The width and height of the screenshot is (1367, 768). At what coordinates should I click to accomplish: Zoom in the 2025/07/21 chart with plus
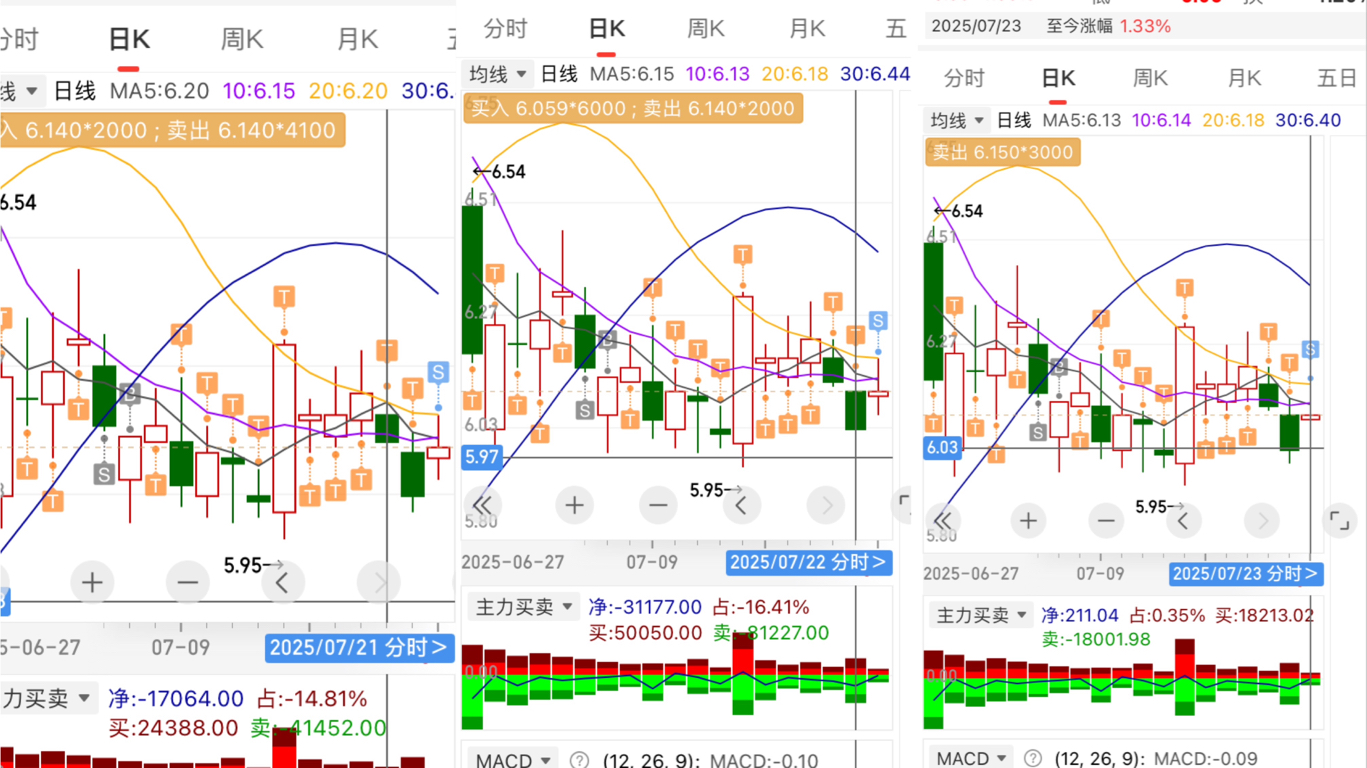point(92,582)
